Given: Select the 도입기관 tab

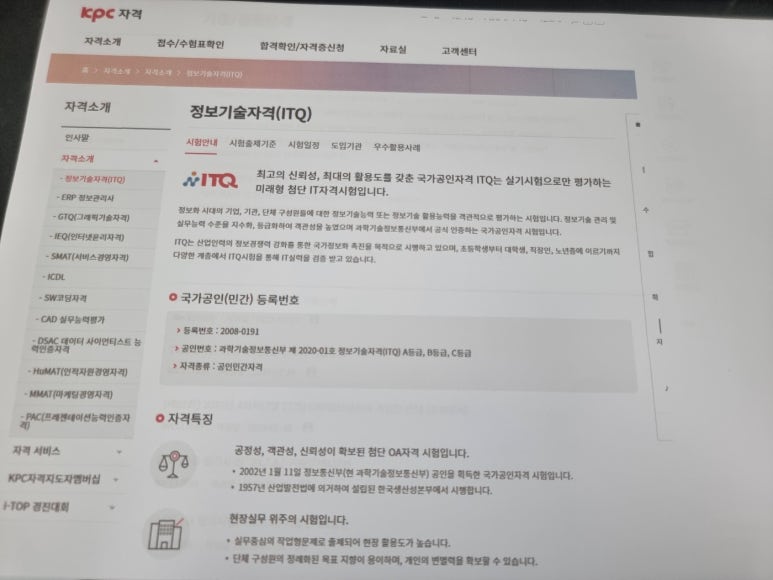Looking at the screenshot, I should (x=346, y=146).
